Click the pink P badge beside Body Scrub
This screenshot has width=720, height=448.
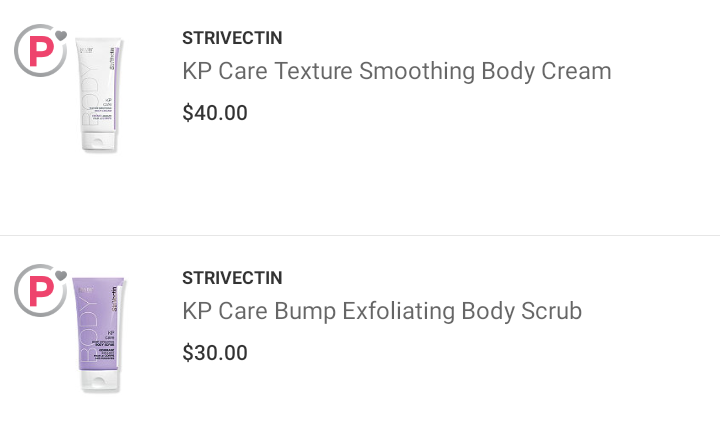38,290
